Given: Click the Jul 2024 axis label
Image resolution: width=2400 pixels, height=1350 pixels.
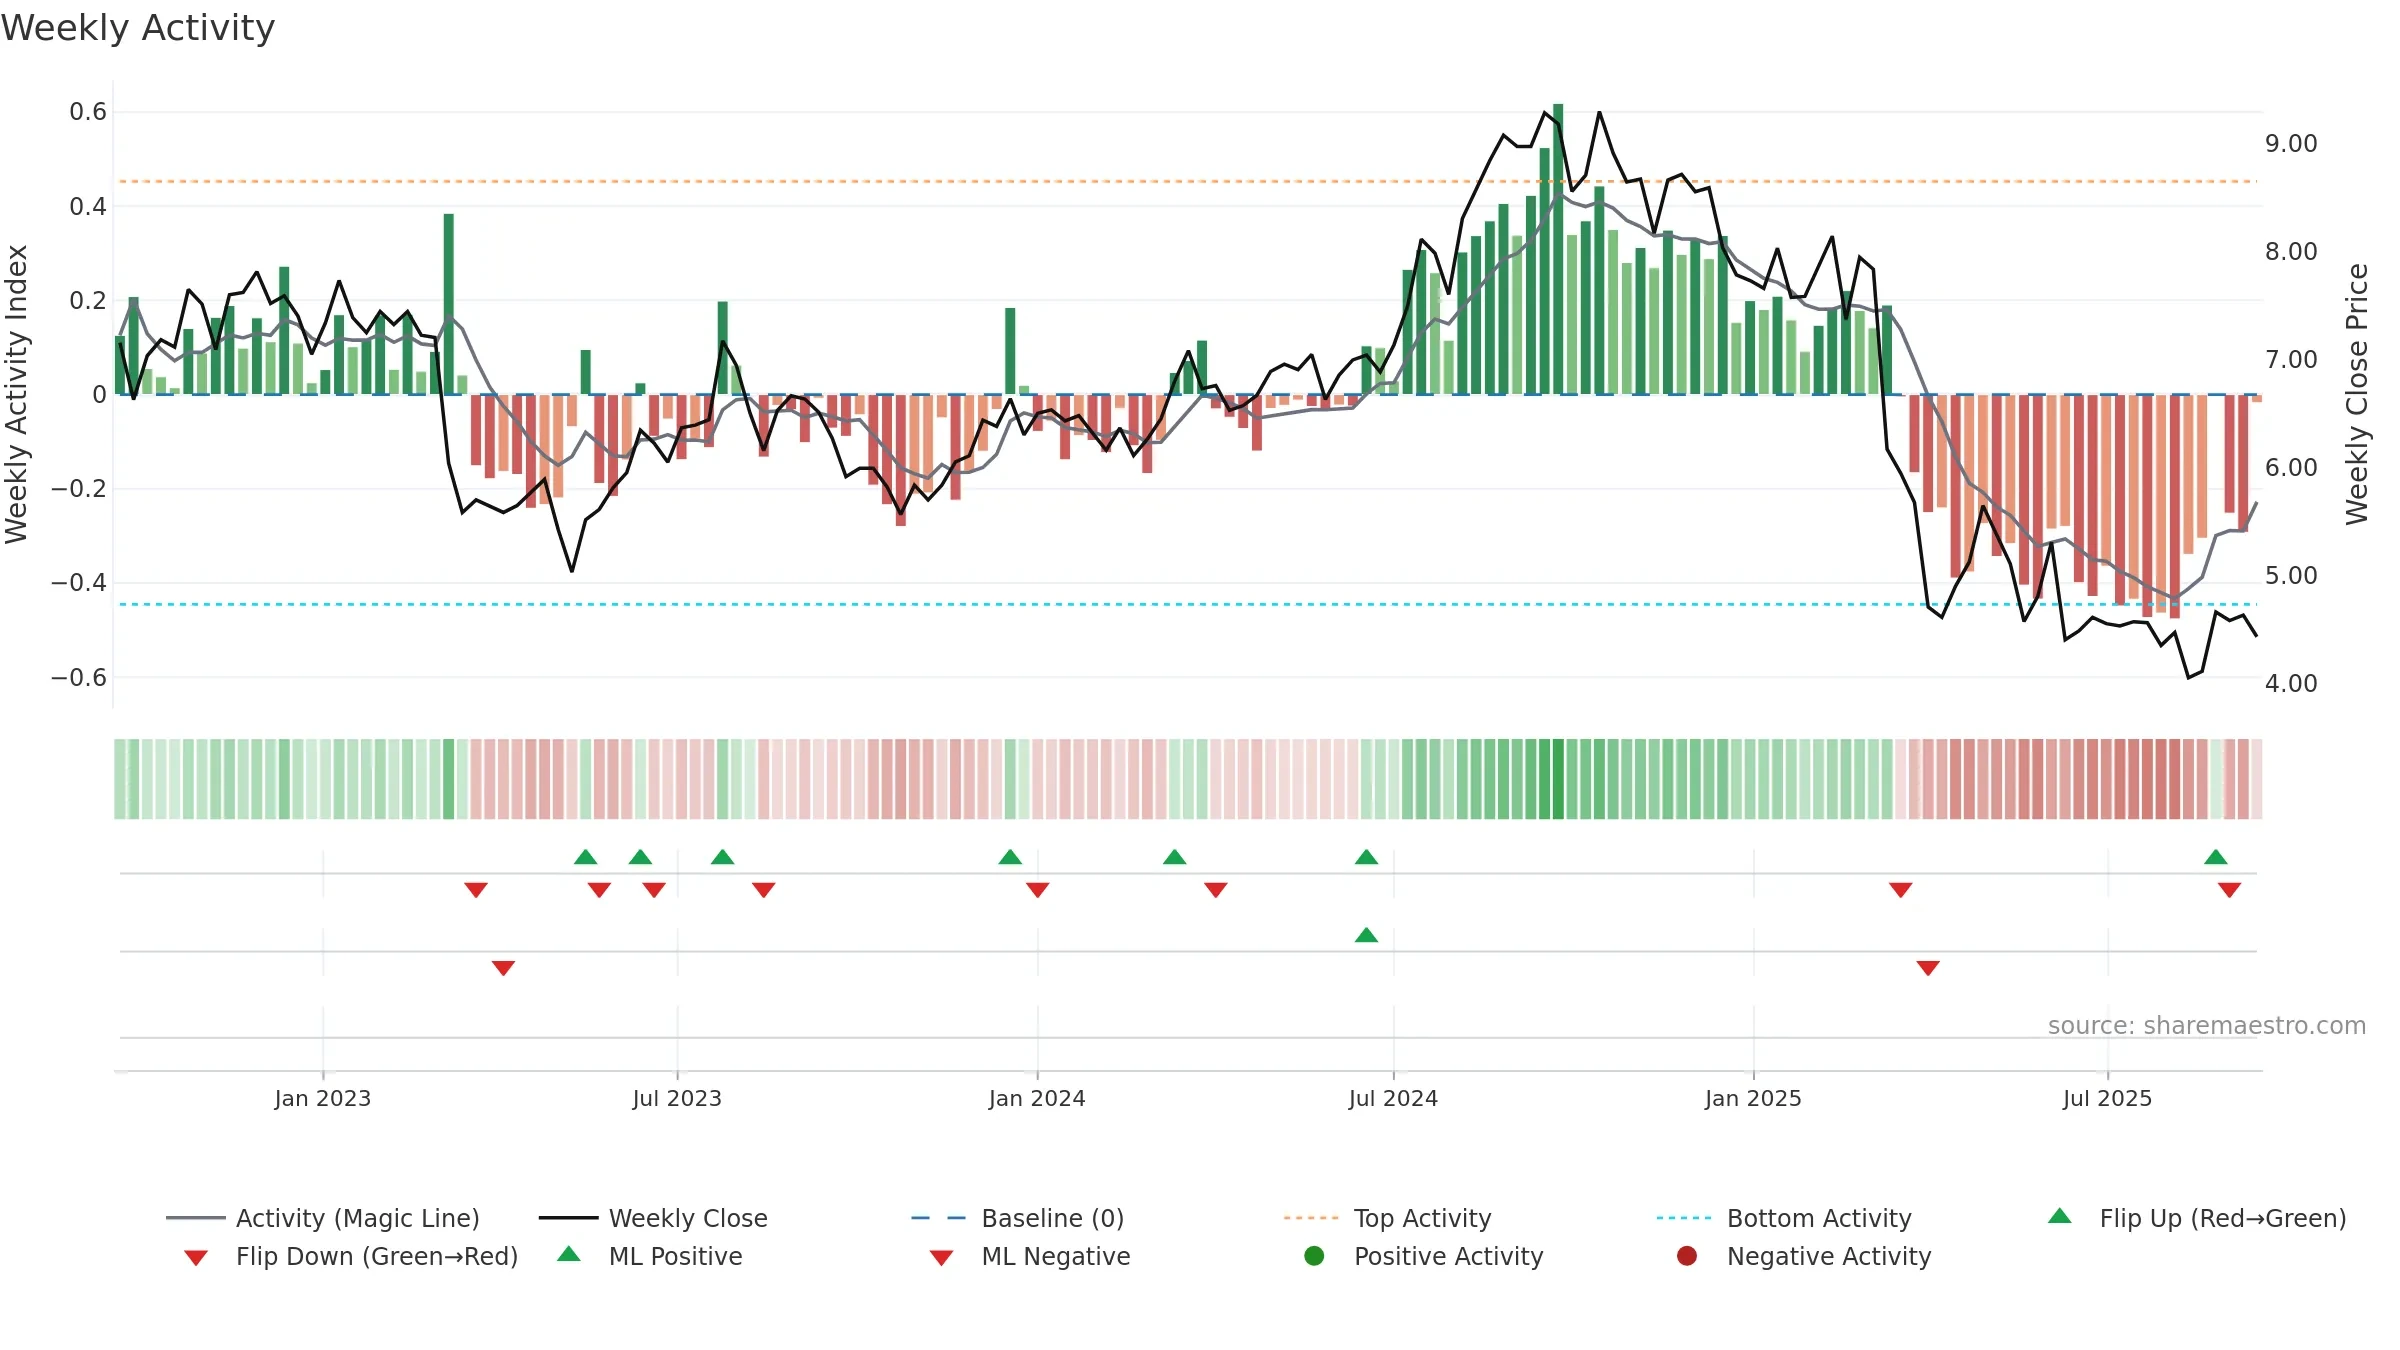Looking at the screenshot, I should [x=1393, y=1098].
